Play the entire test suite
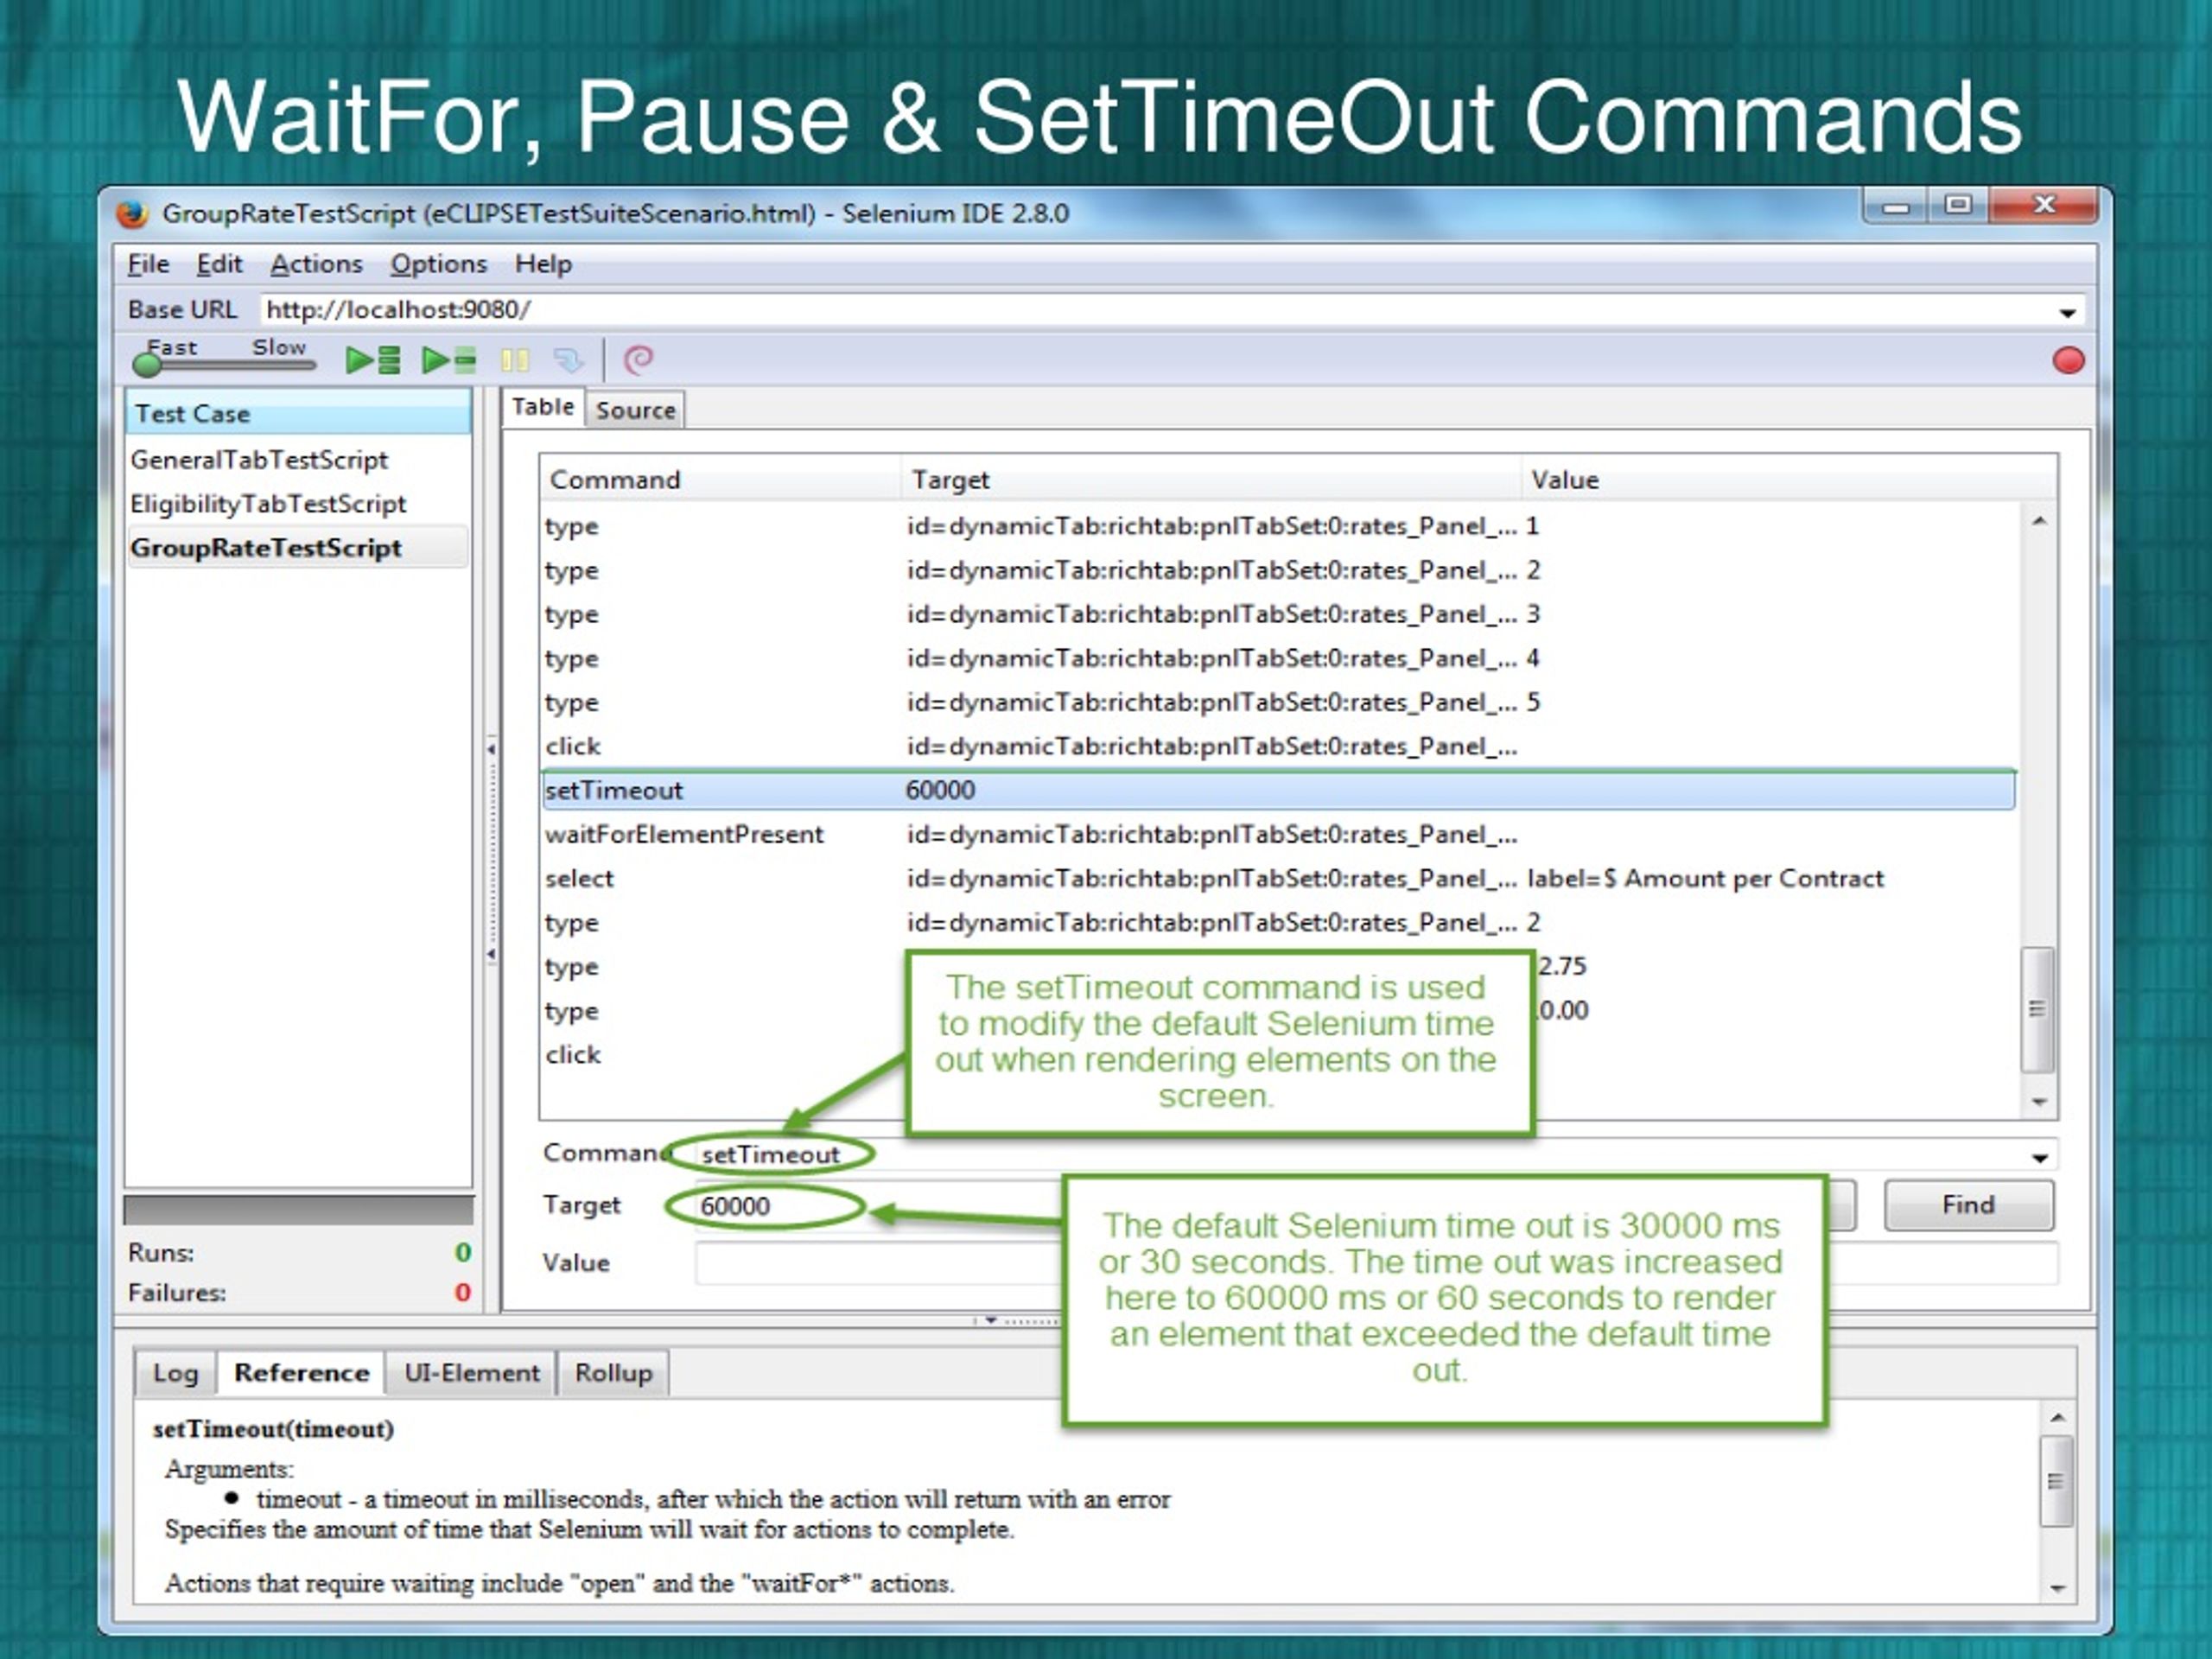This screenshot has height=1659, width=2212. click(x=373, y=360)
